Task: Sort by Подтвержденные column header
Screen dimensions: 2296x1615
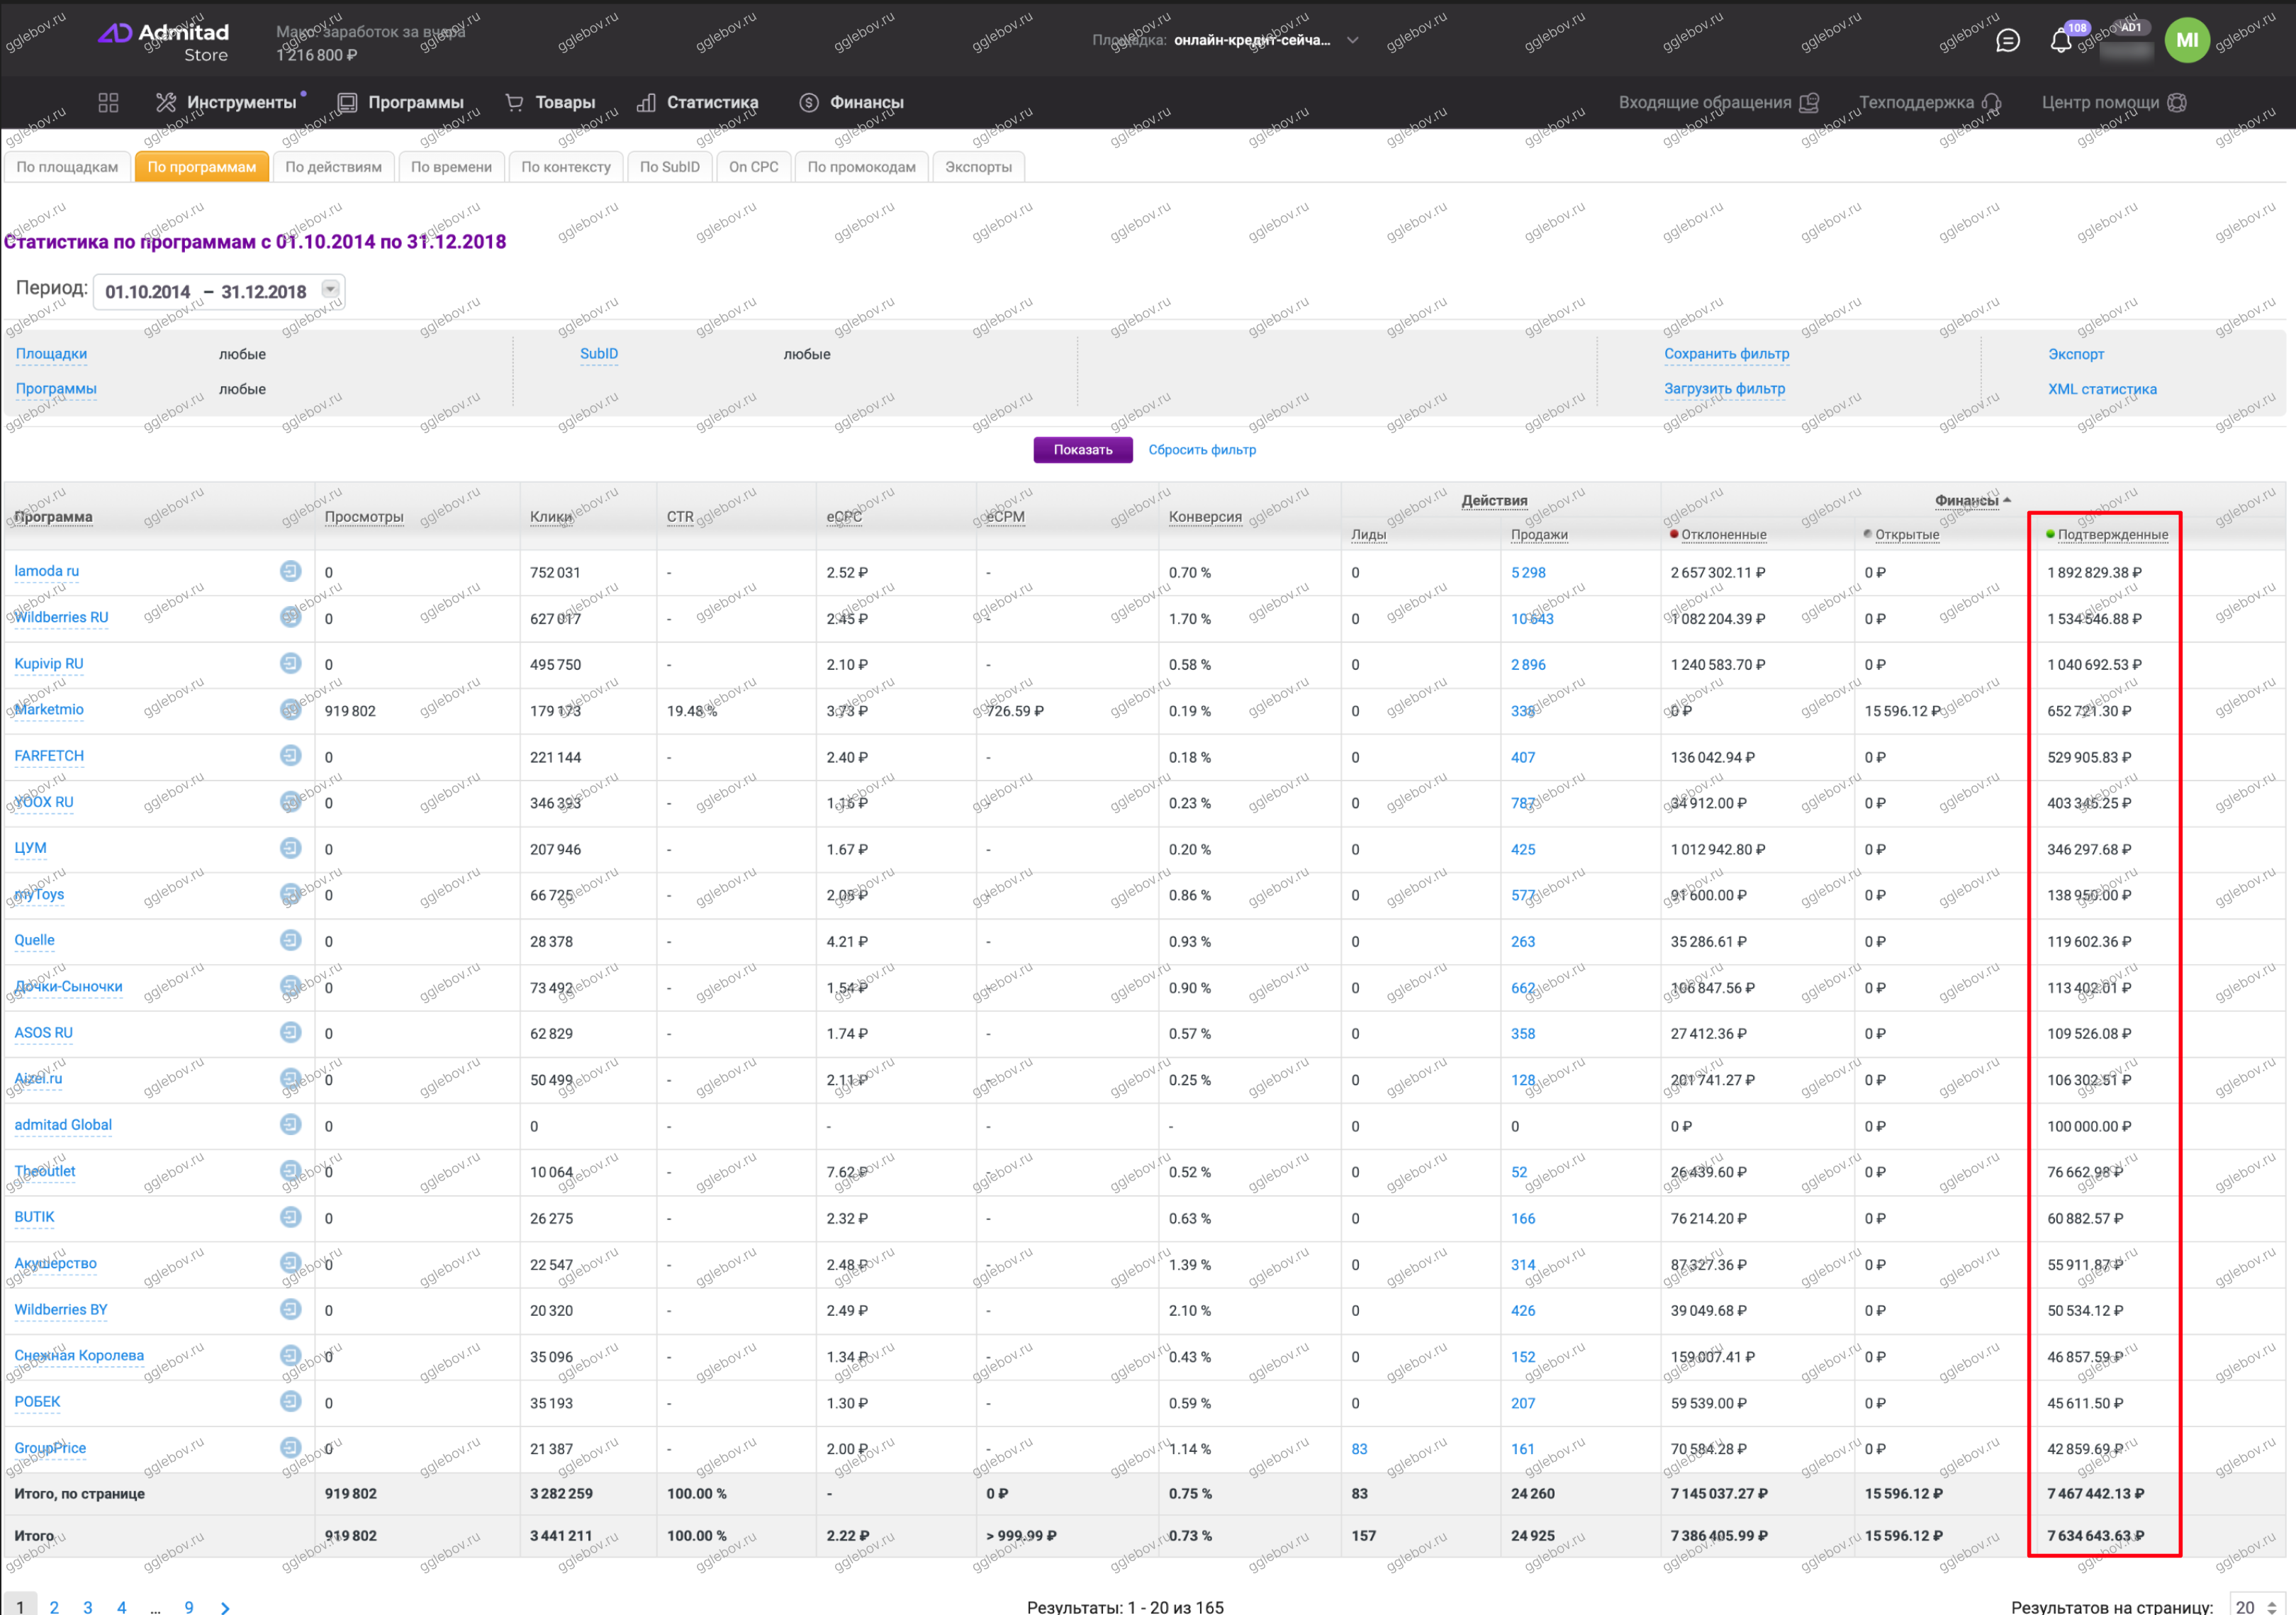Action: pyautogui.click(x=2112, y=535)
